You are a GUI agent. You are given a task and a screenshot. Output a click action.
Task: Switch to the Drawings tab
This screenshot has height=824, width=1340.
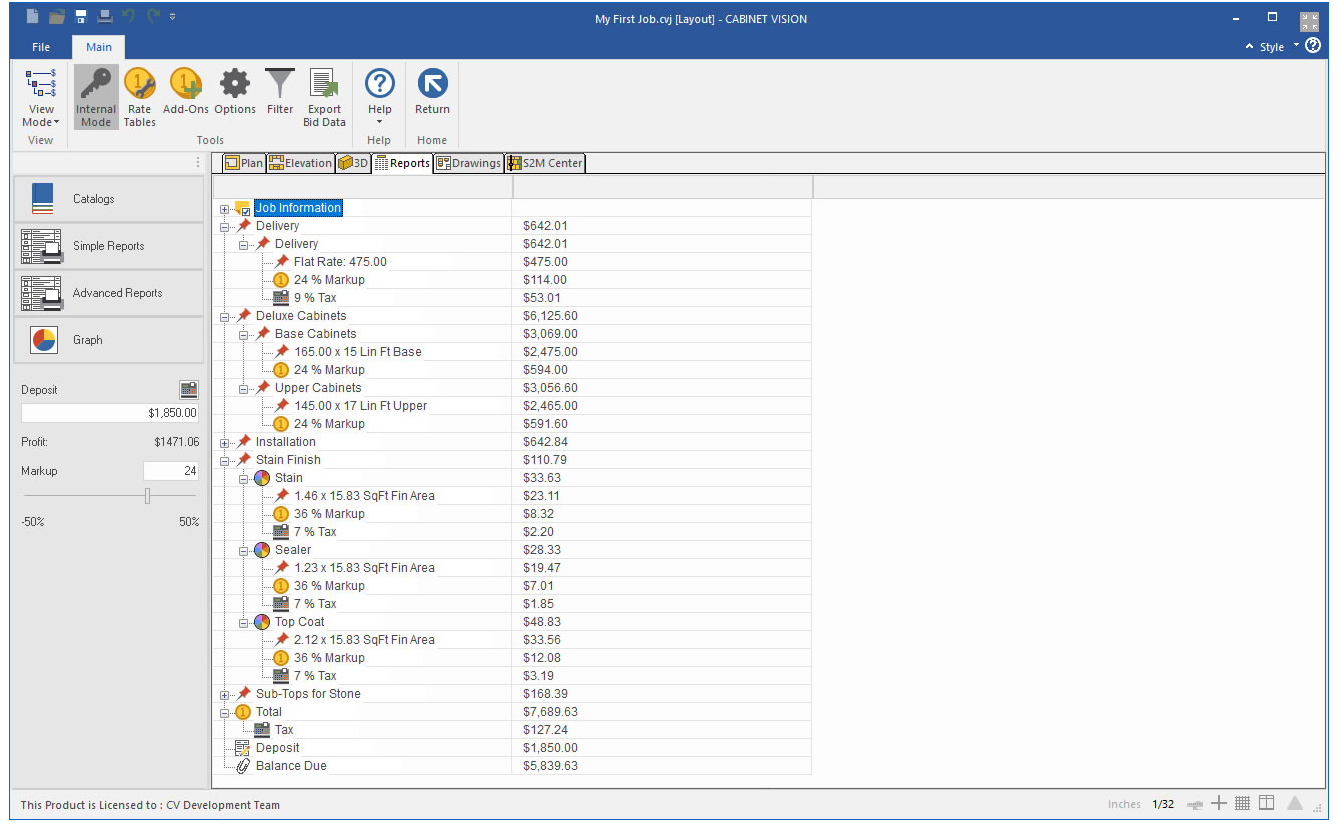469,163
